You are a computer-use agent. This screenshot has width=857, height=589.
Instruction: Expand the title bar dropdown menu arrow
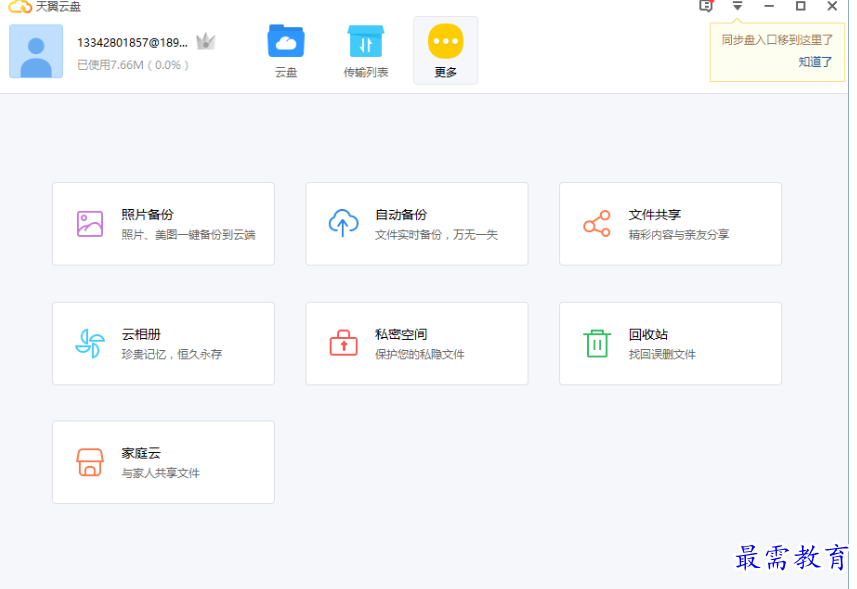[737, 6]
